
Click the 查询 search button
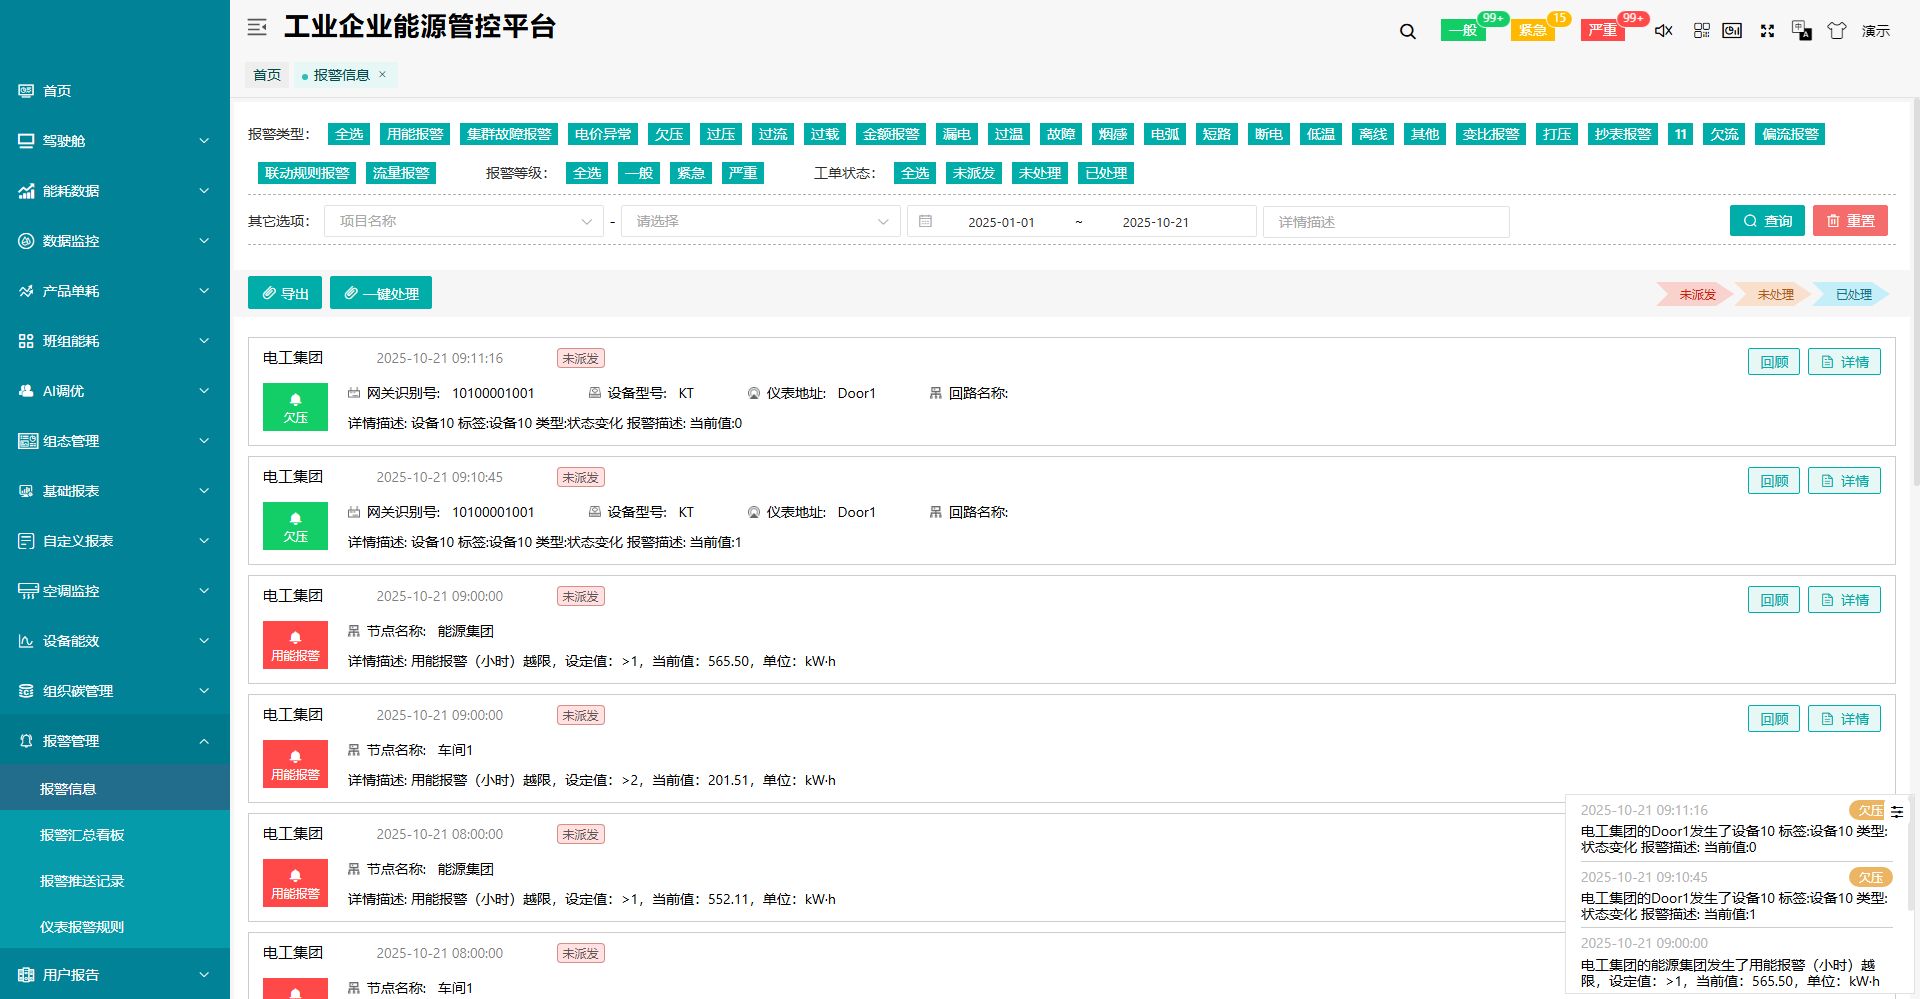(1767, 221)
